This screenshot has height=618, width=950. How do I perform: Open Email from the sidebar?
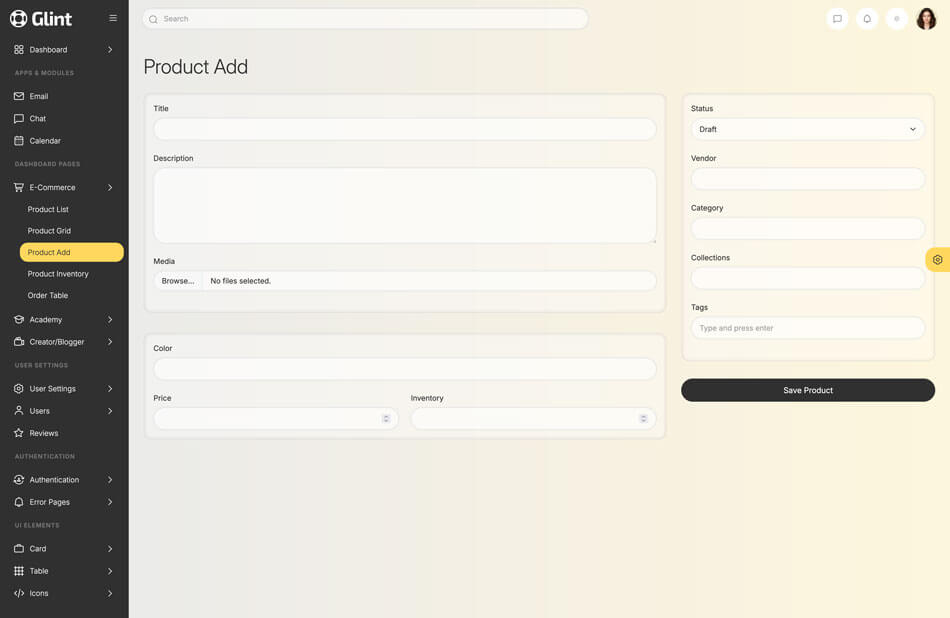(x=39, y=96)
